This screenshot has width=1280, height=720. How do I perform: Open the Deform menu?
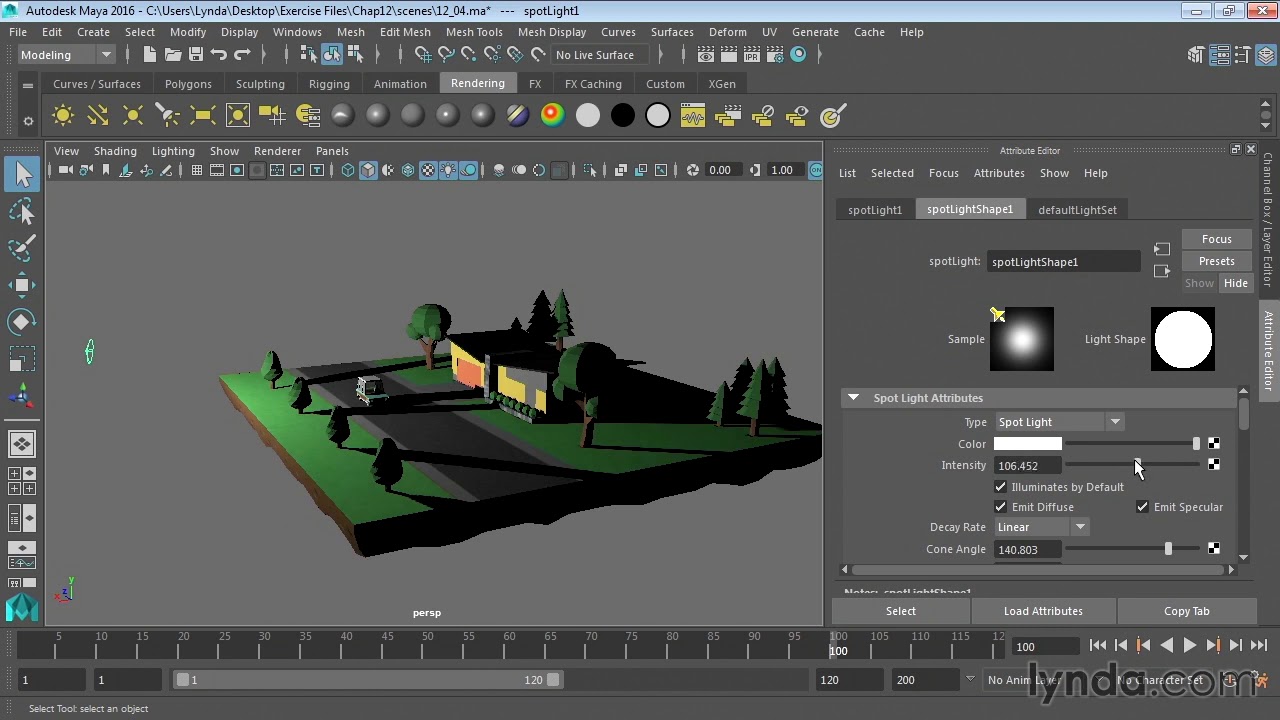(727, 32)
